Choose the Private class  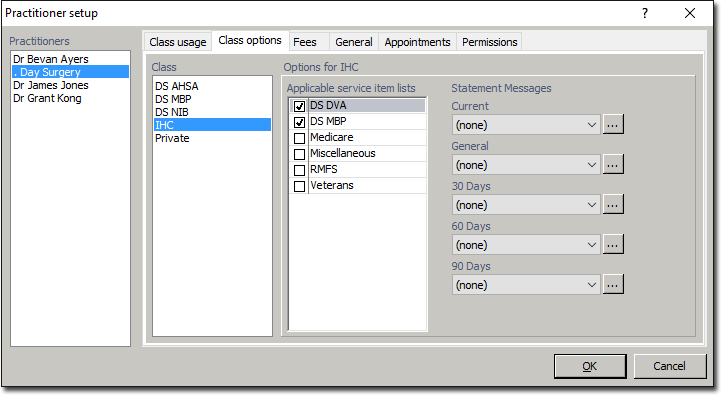(x=212, y=138)
